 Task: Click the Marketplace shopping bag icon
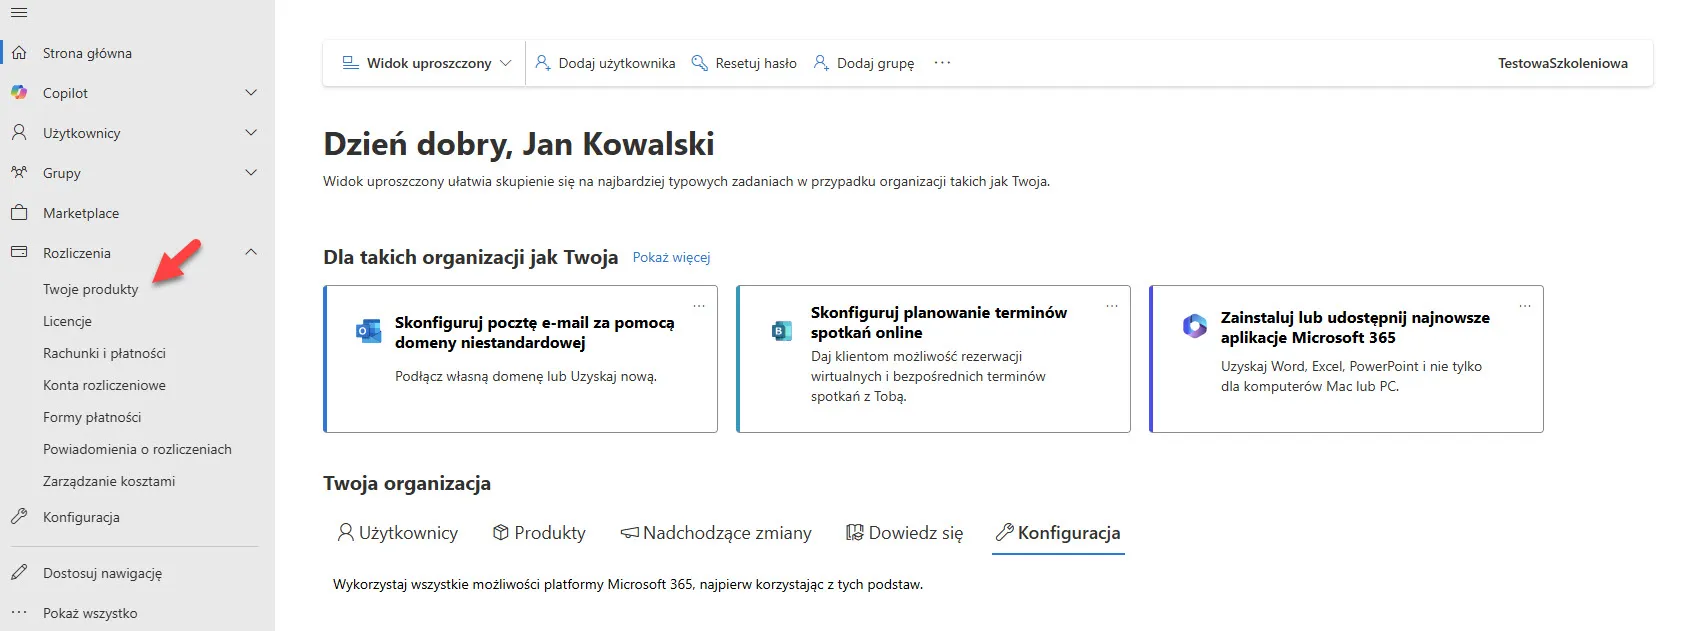pos(19,213)
